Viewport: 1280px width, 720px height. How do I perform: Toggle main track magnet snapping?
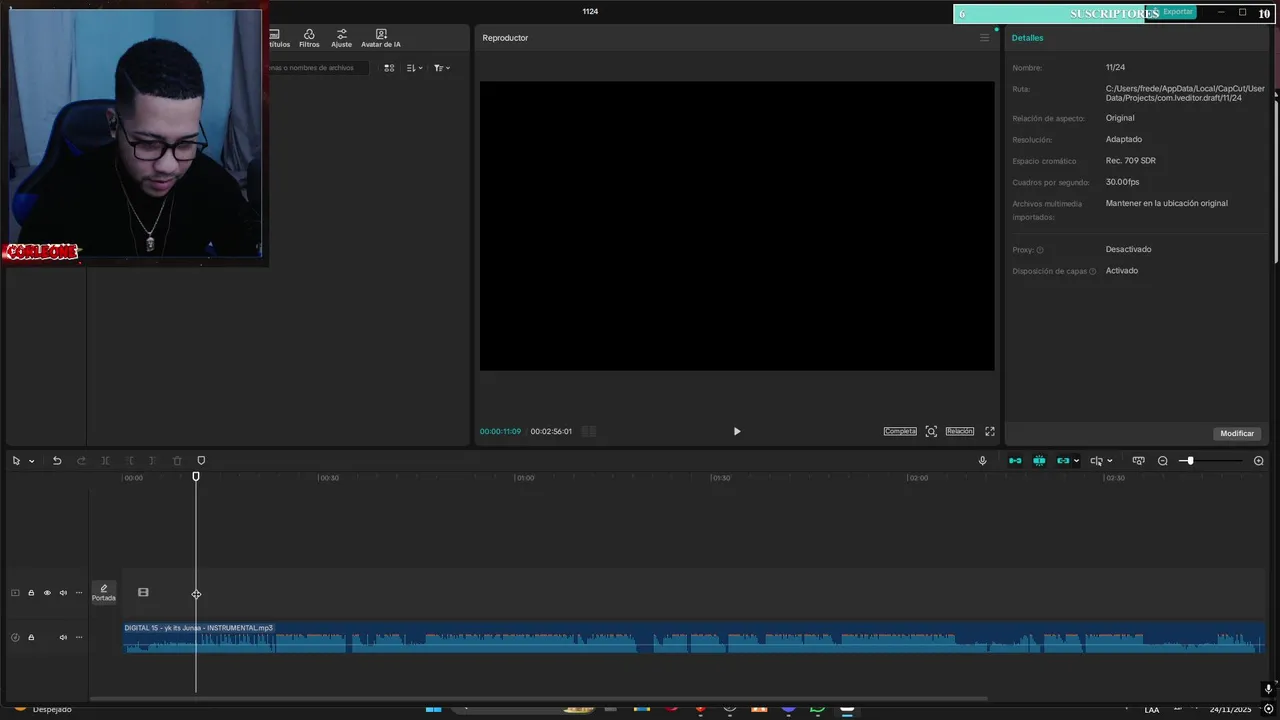coord(1015,461)
